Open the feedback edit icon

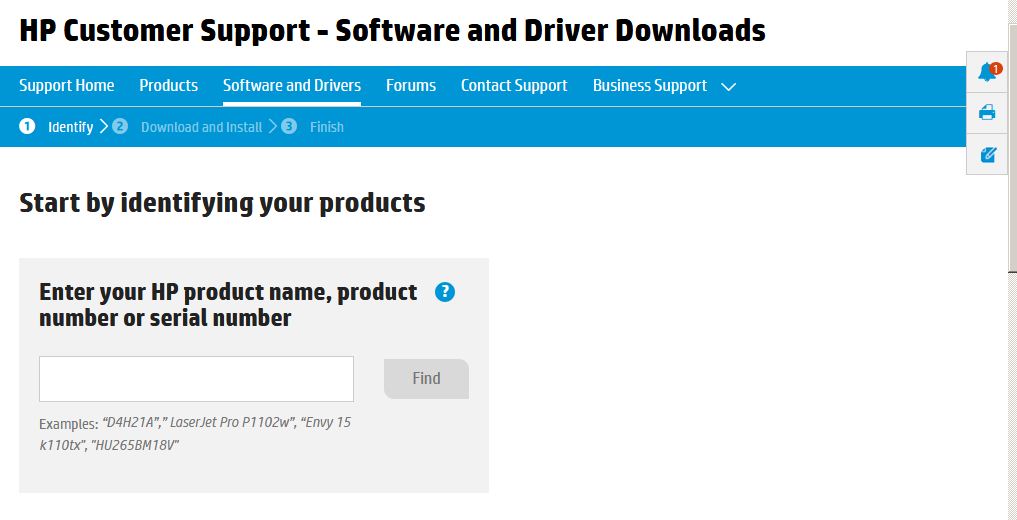pos(988,155)
